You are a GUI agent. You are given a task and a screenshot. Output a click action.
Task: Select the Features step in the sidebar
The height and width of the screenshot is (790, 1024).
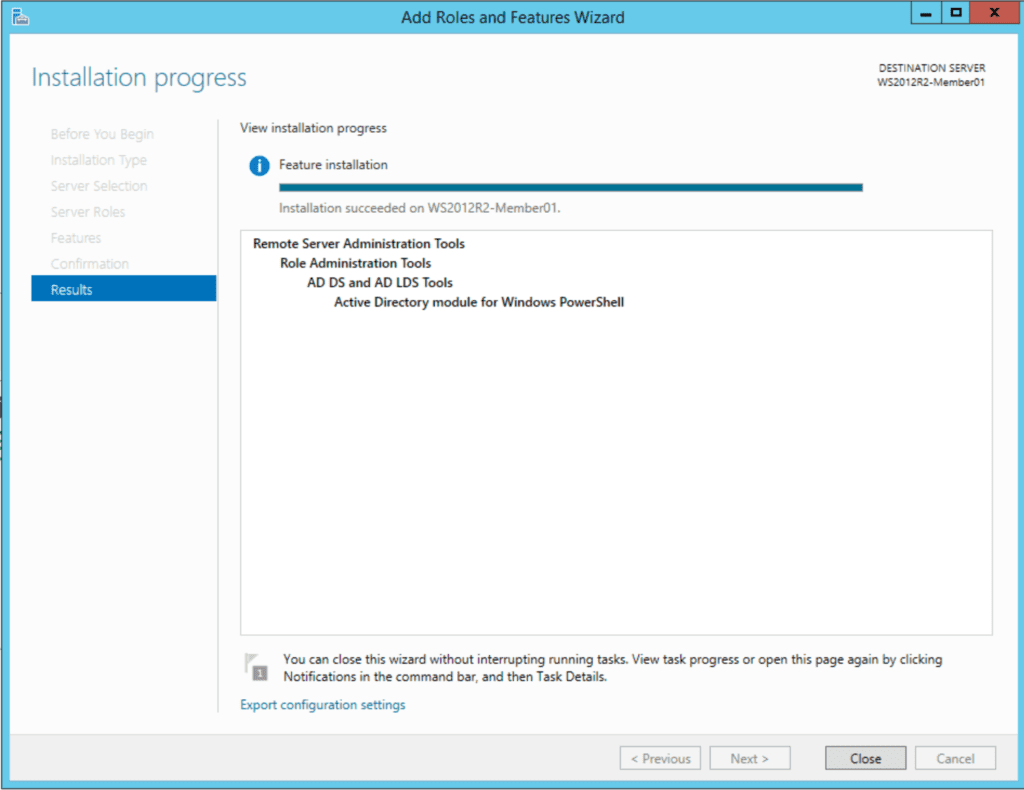(x=75, y=237)
